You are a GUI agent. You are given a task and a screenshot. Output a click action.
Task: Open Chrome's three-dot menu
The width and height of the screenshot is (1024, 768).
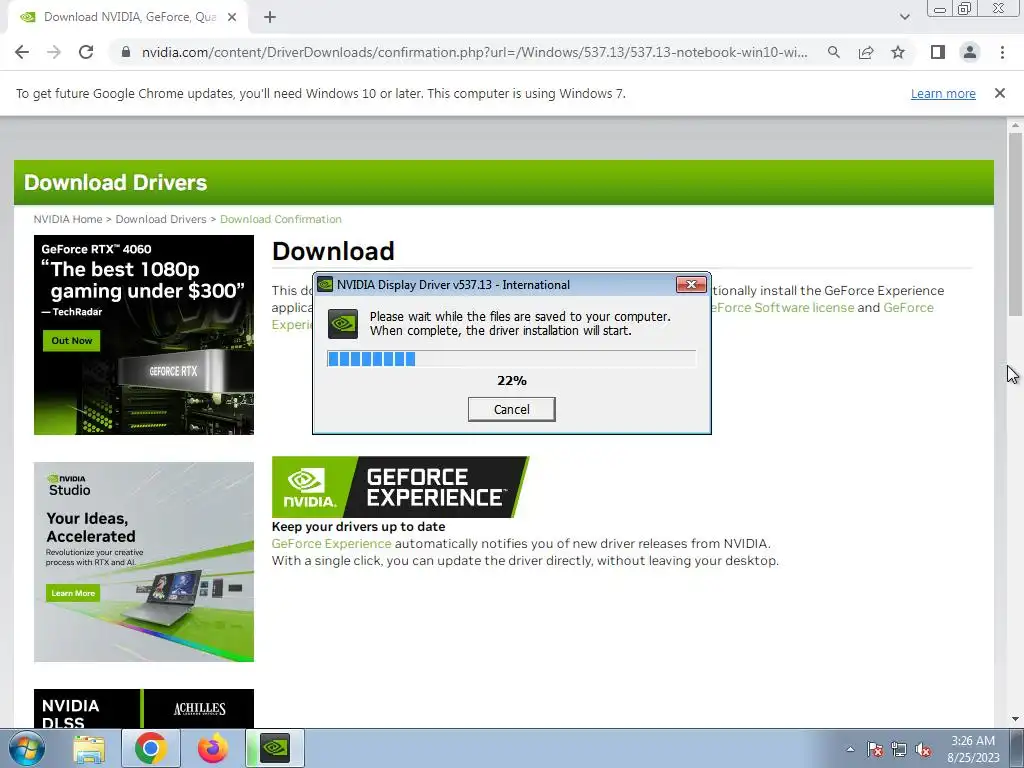click(x=1002, y=52)
